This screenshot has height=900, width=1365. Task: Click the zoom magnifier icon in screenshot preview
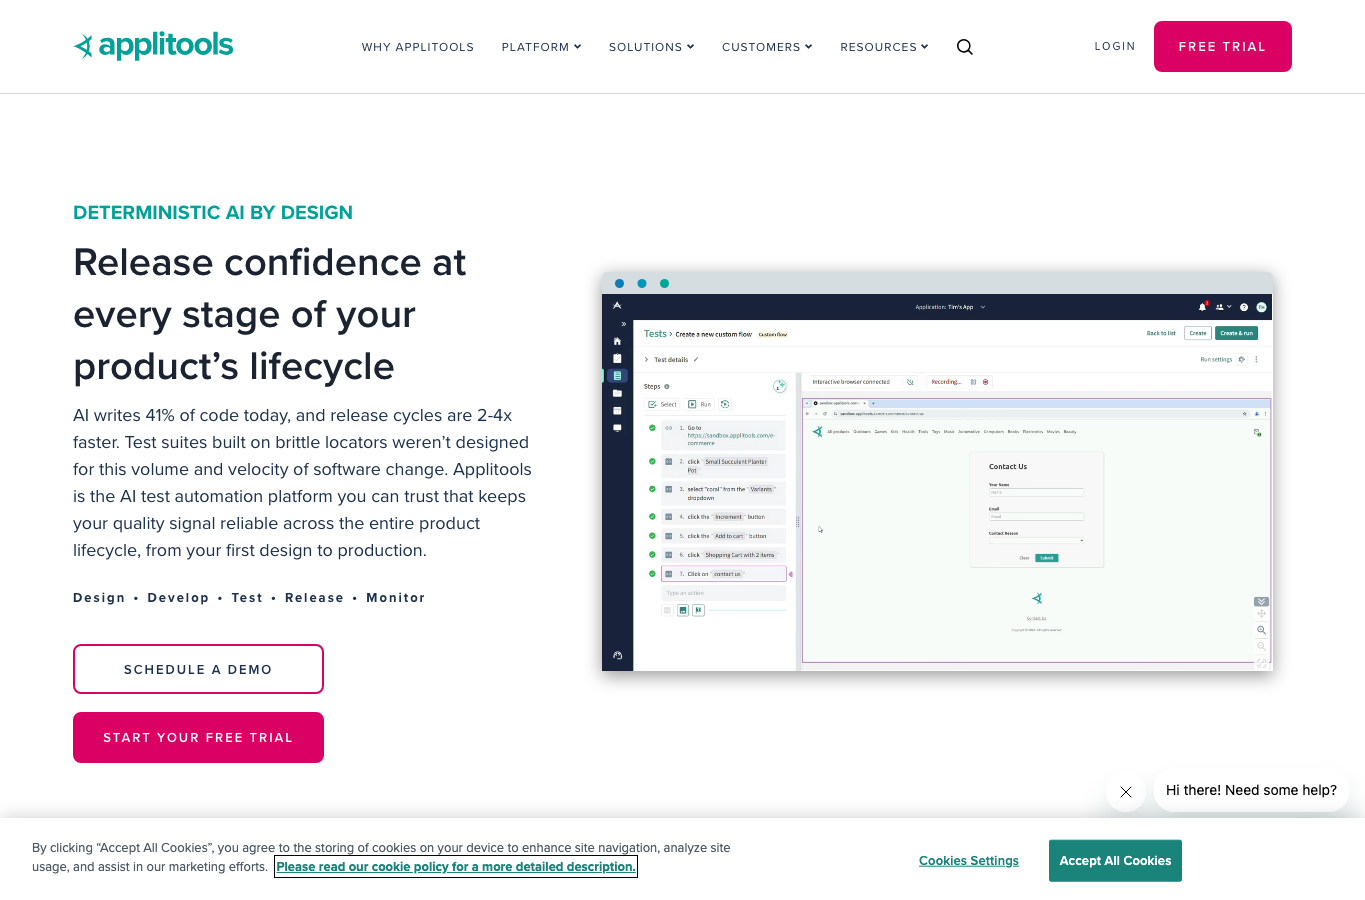(x=1261, y=630)
